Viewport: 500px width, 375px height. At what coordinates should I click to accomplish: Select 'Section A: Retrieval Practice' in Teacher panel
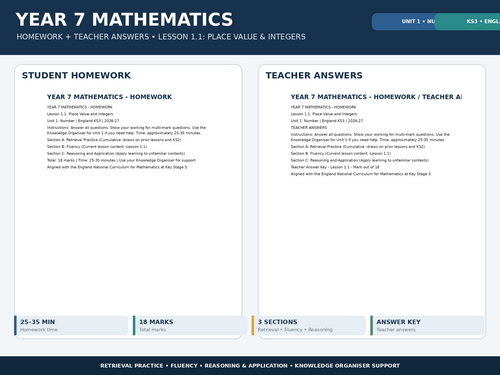358,147
